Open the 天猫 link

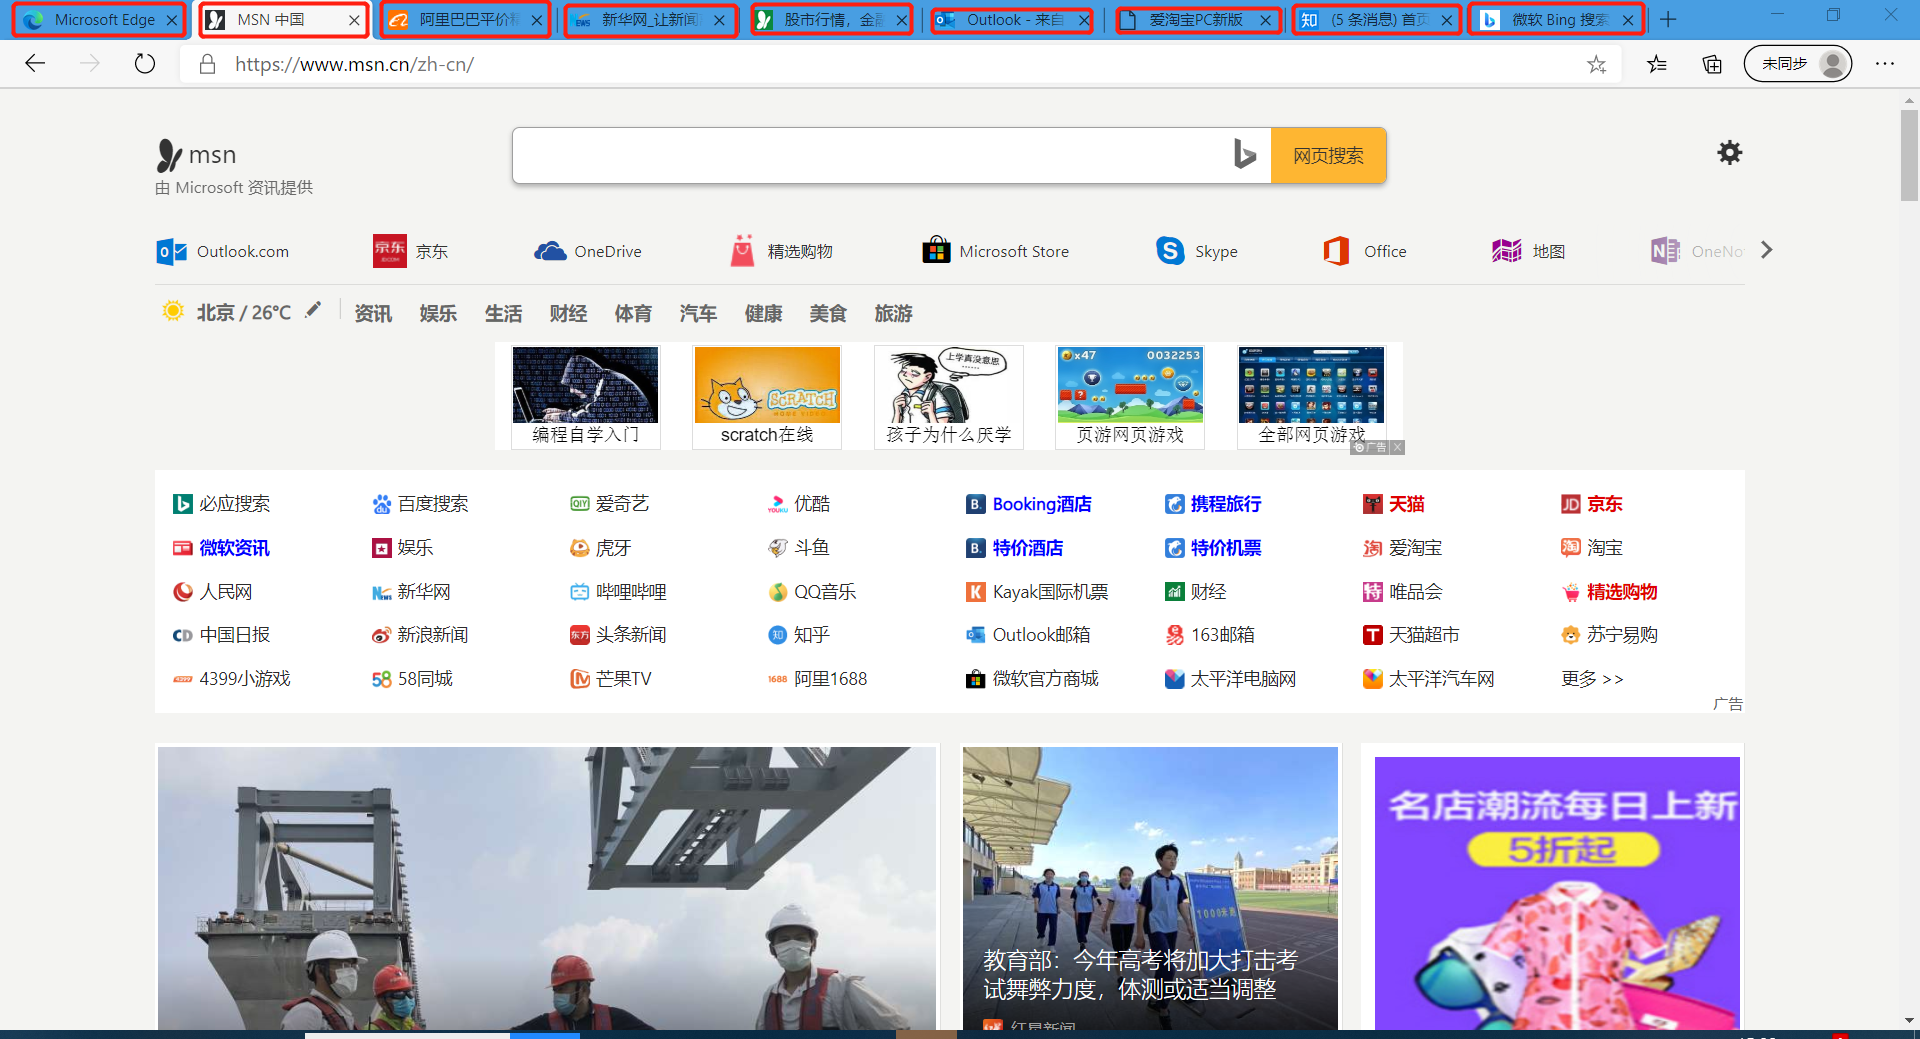point(1394,504)
